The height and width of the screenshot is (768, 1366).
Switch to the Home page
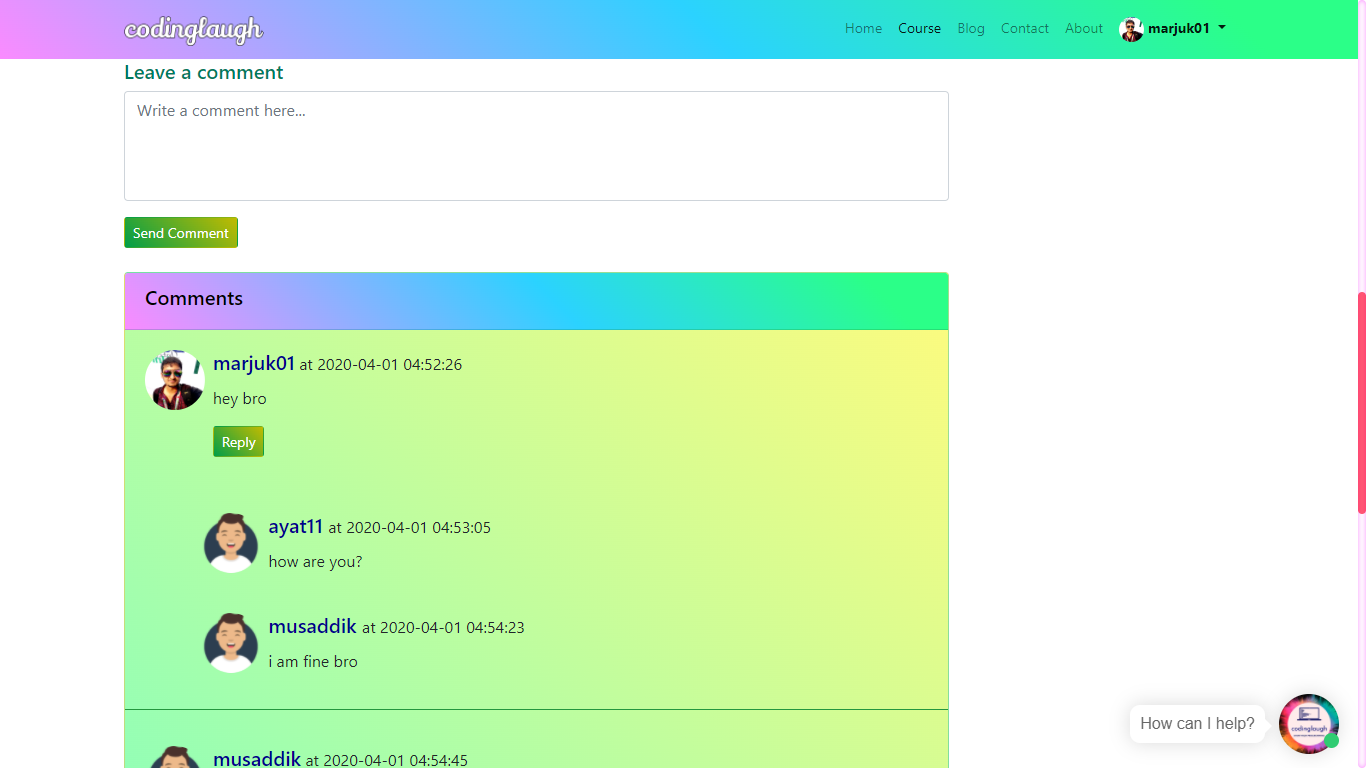pos(863,28)
